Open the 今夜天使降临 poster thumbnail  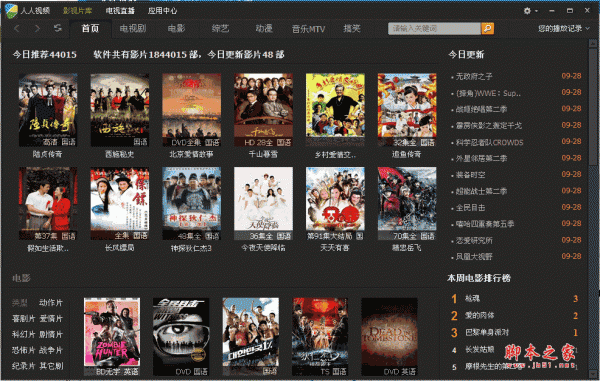click(263, 204)
